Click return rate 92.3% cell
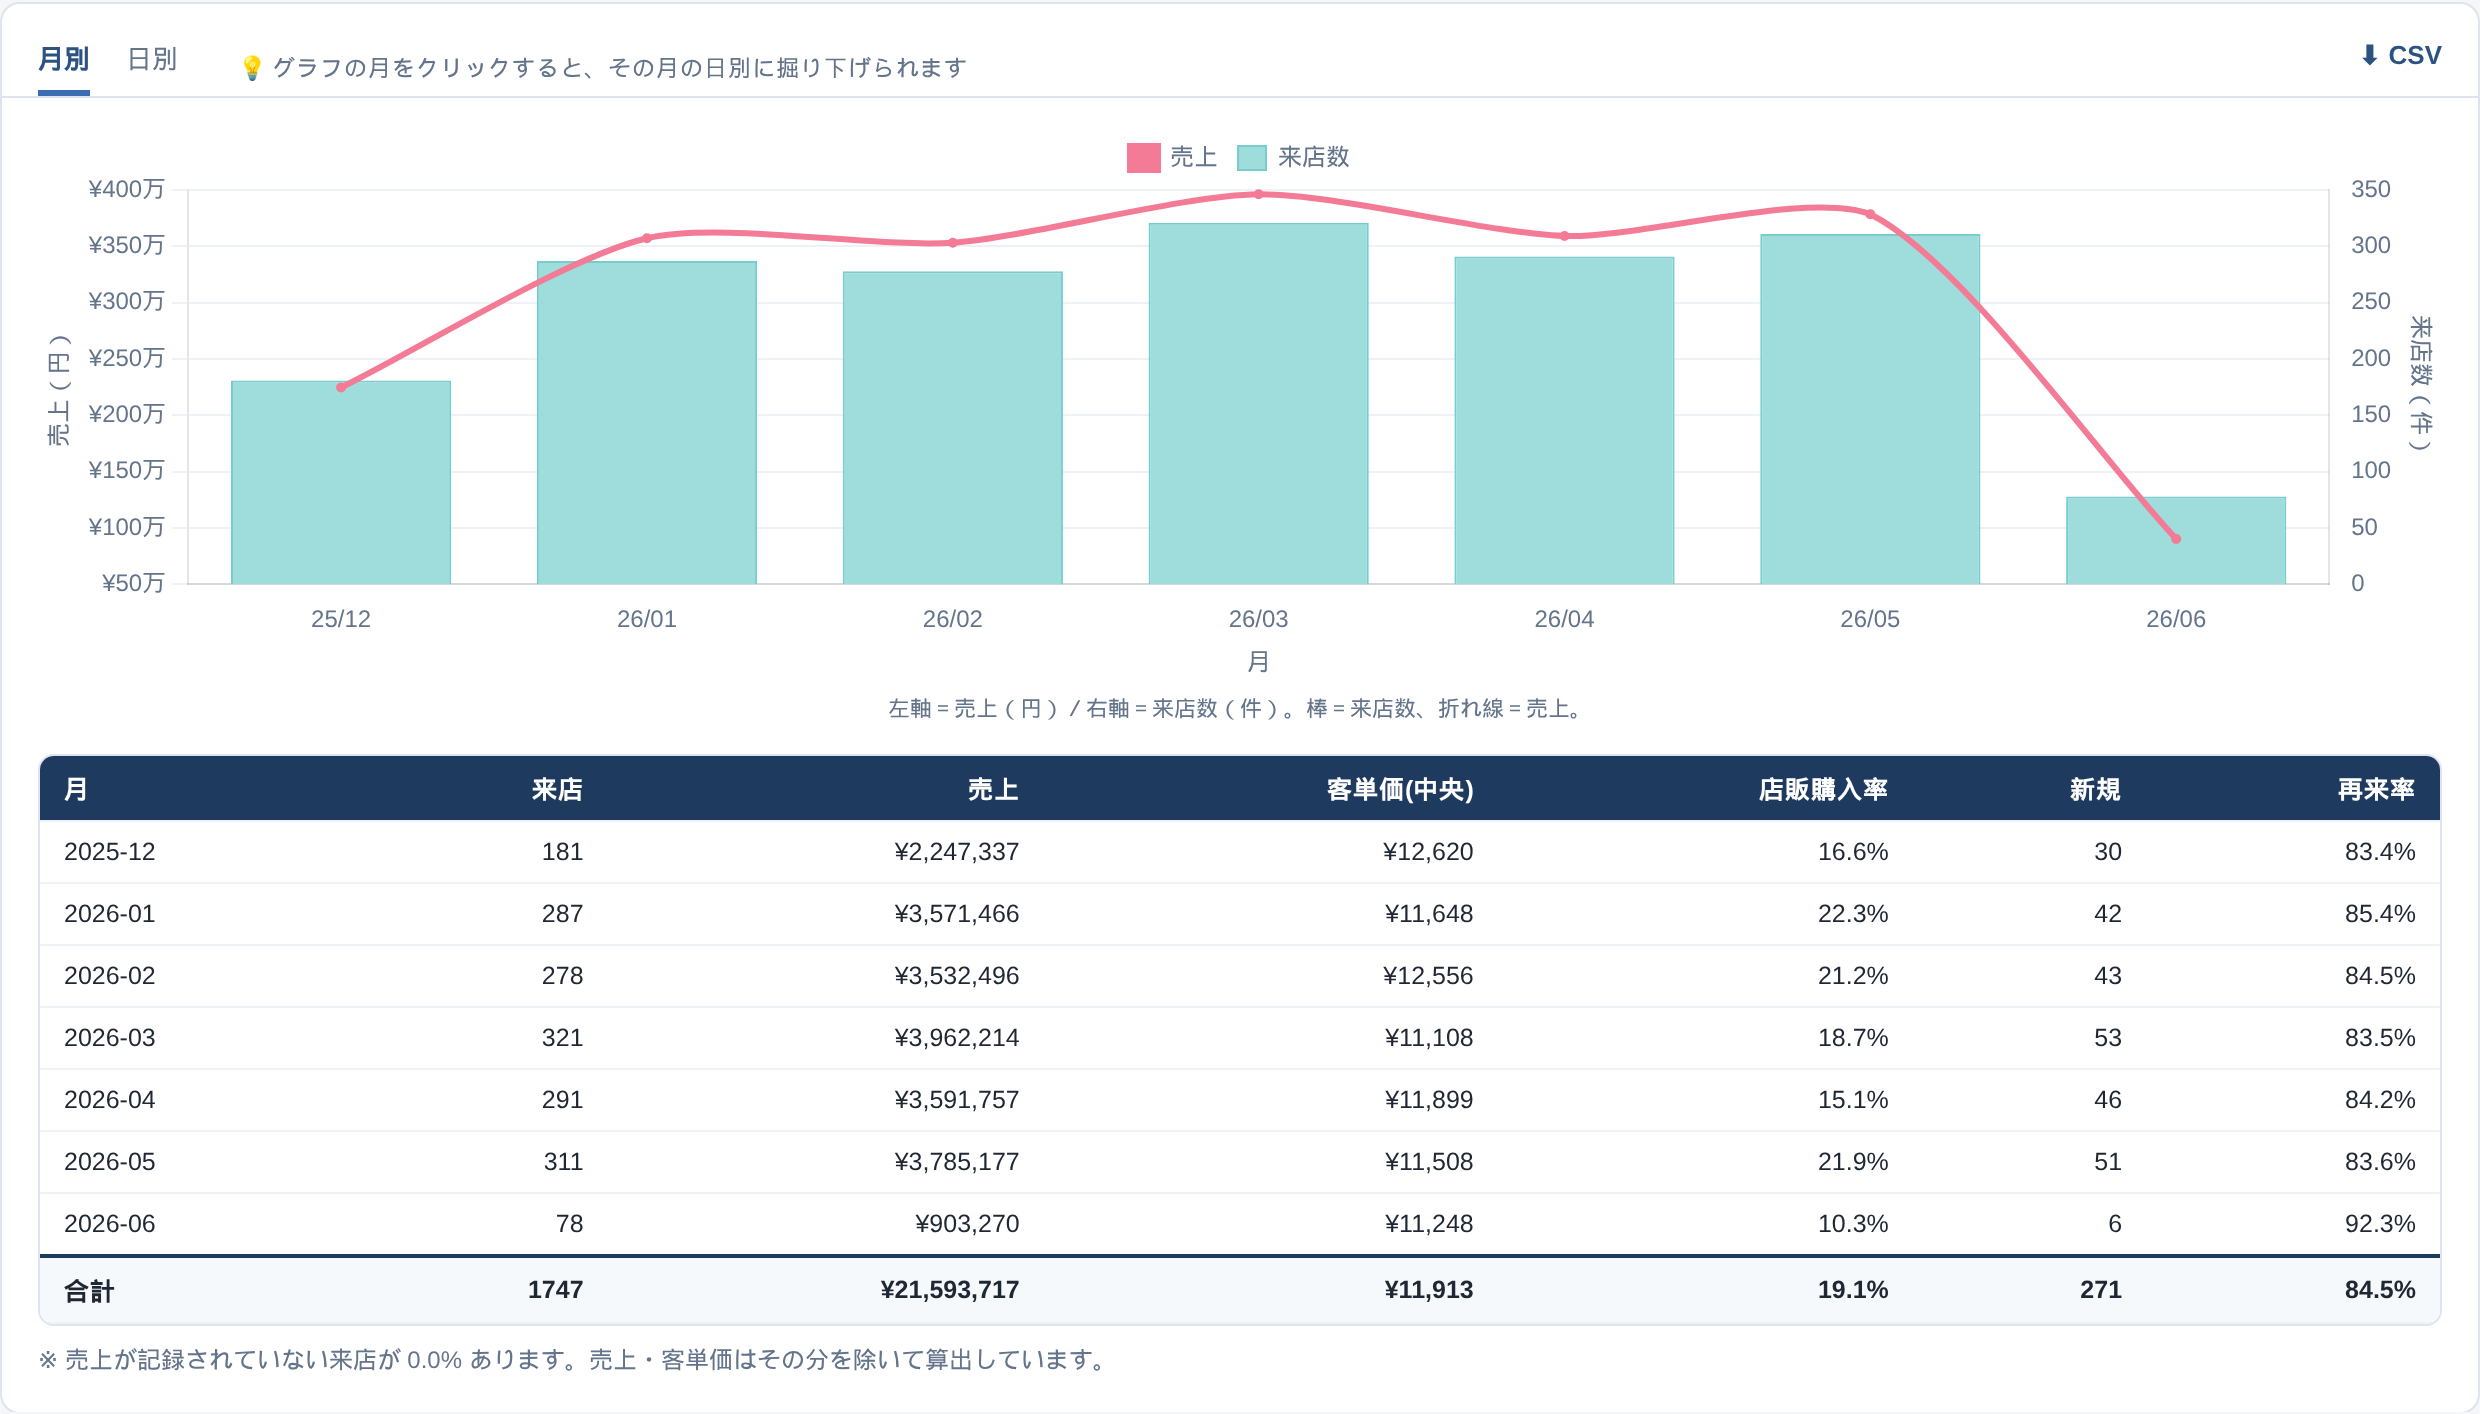The width and height of the screenshot is (2480, 1414). pyautogui.click(x=2380, y=1224)
